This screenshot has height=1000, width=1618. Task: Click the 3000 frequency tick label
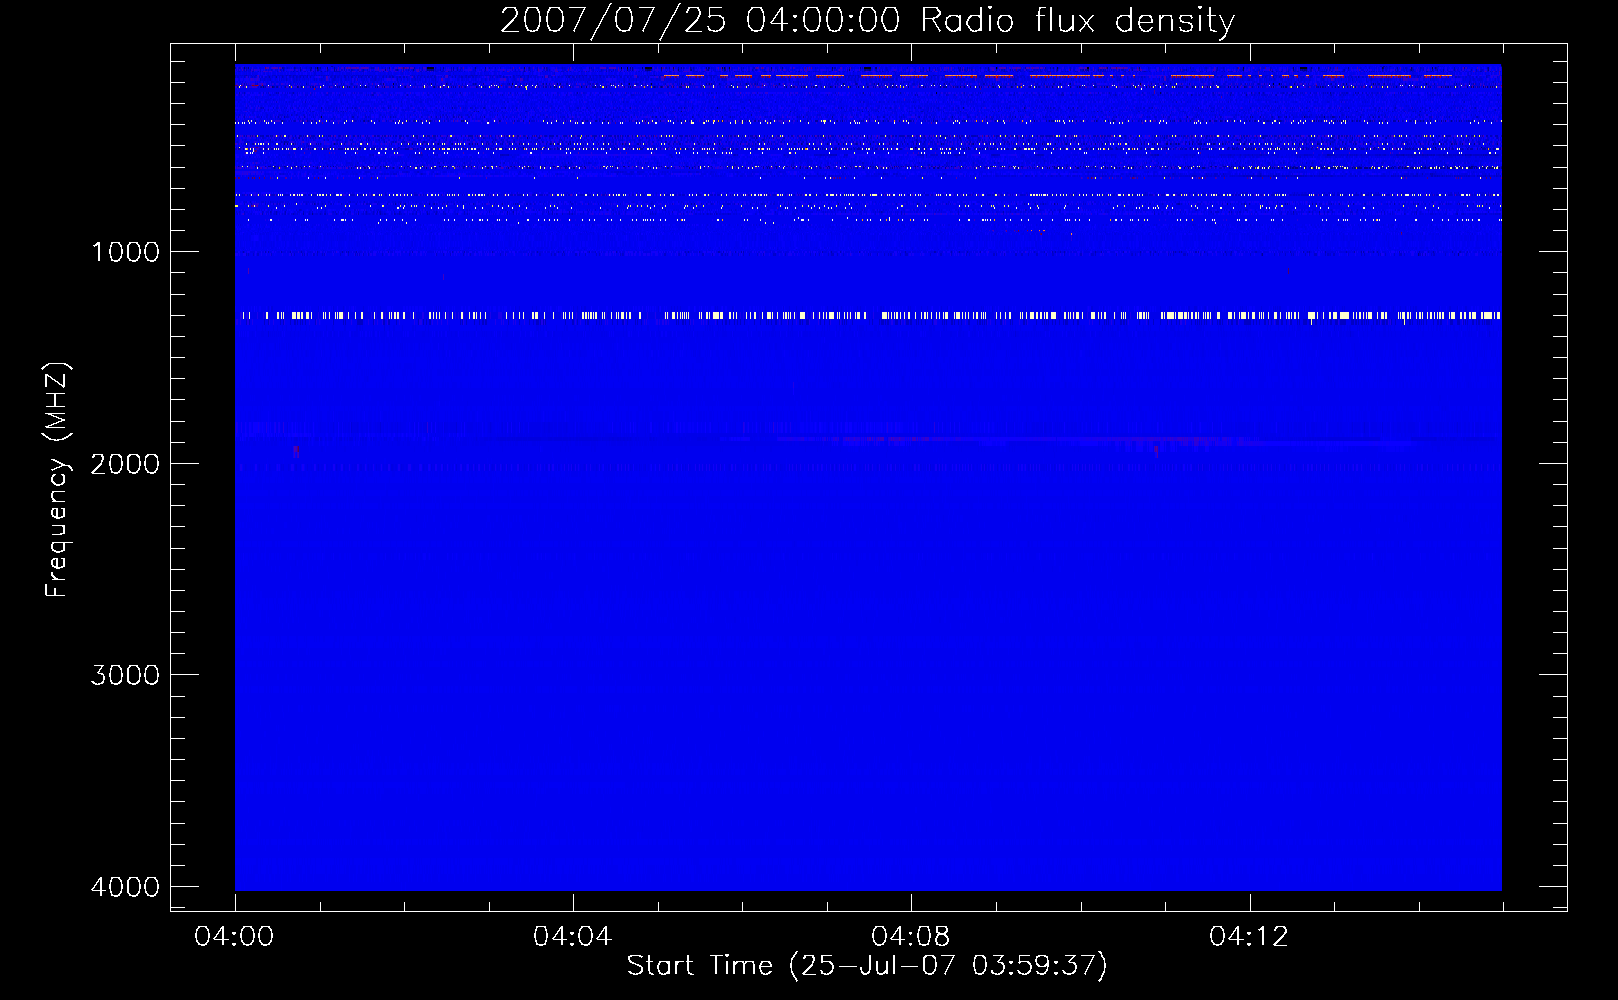pos(125,675)
